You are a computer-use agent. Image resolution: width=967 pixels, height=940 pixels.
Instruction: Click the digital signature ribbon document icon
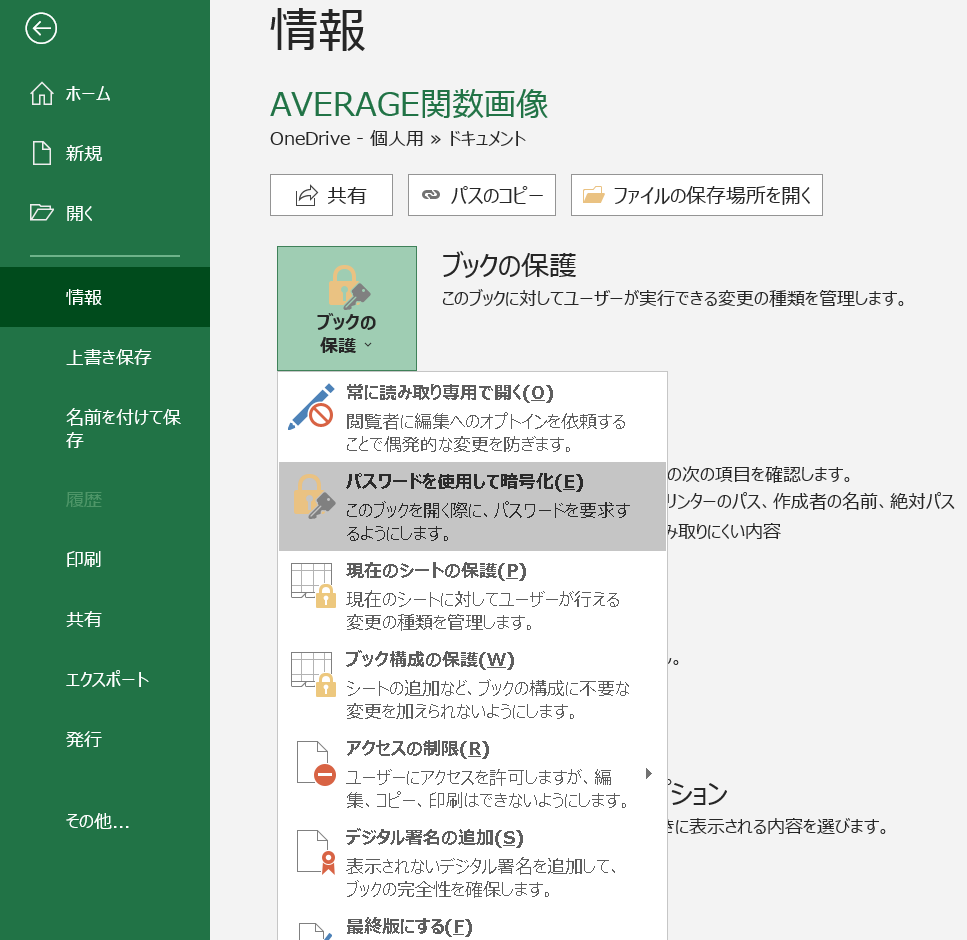[x=314, y=852]
